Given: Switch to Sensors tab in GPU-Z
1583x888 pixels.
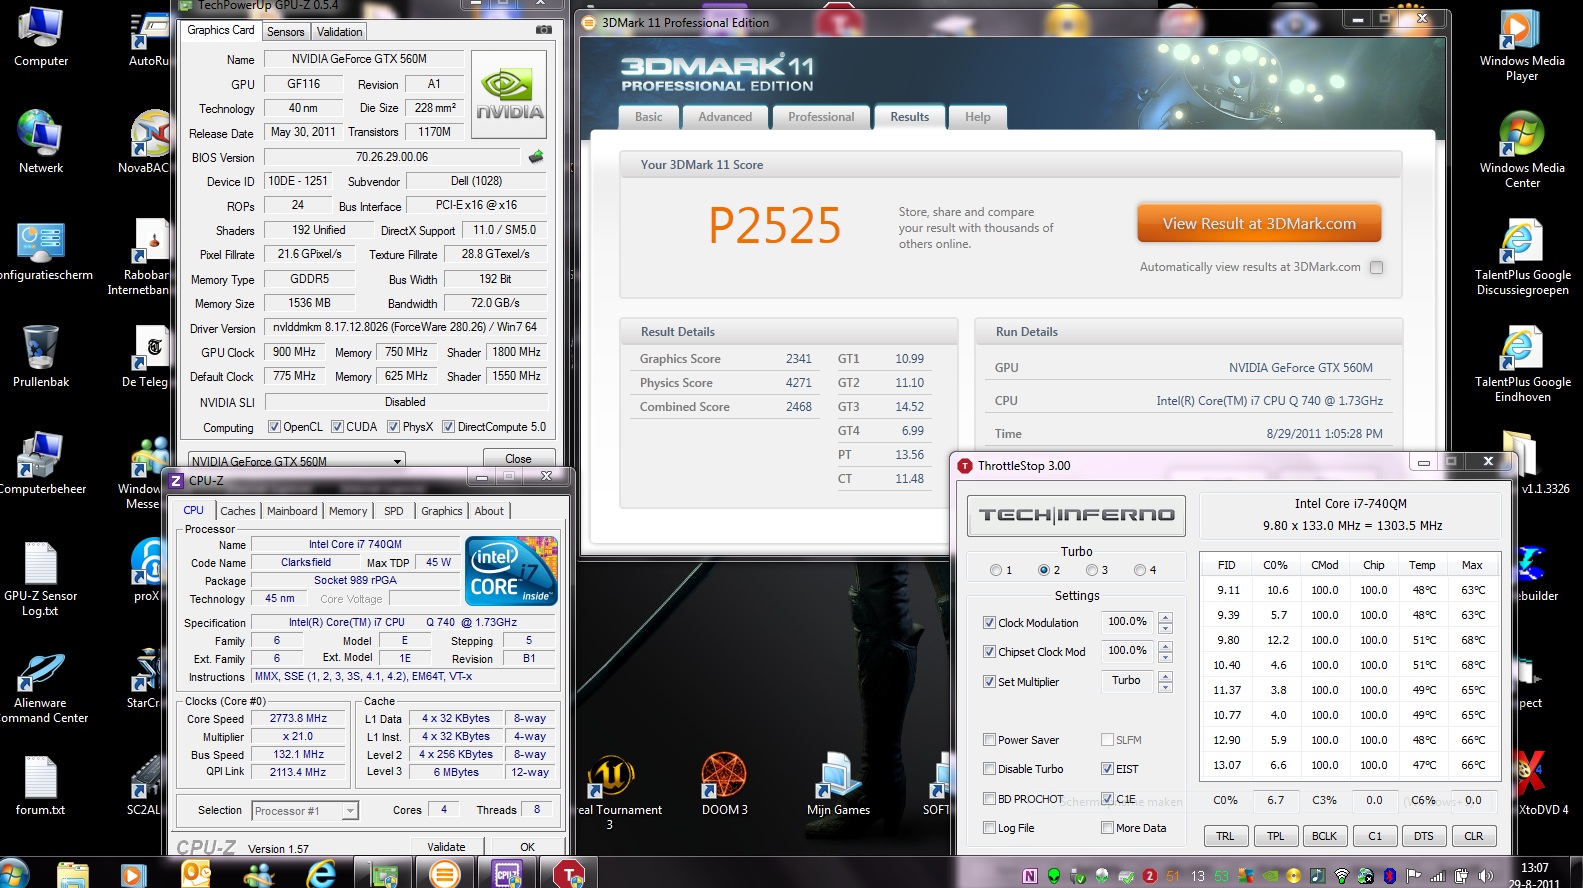Looking at the screenshot, I should click(285, 32).
